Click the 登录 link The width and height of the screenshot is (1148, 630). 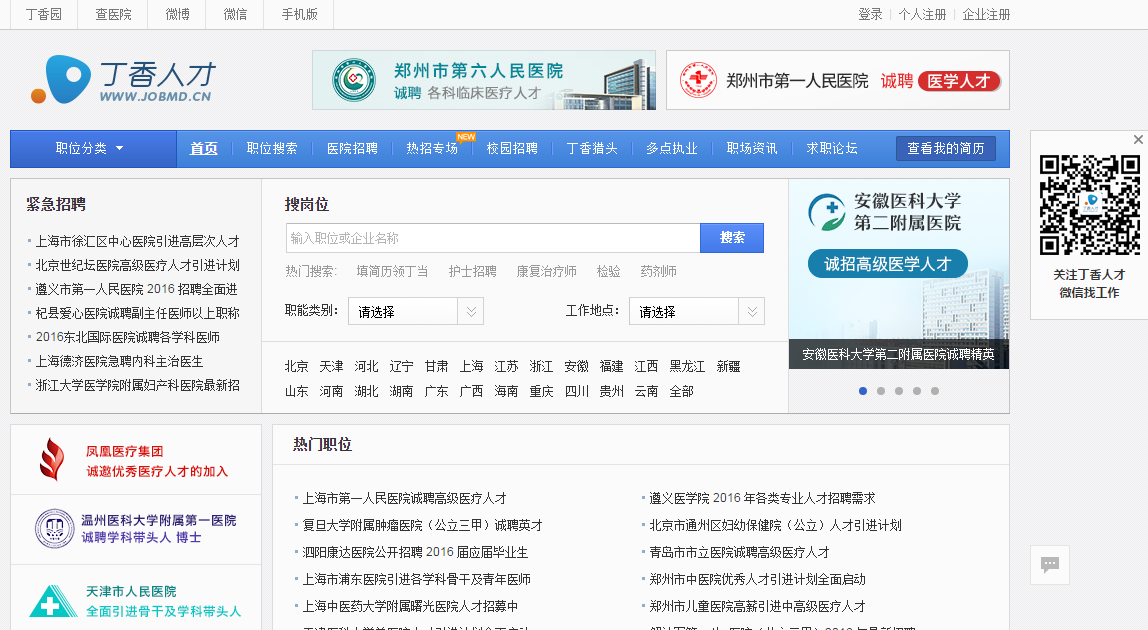click(870, 15)
